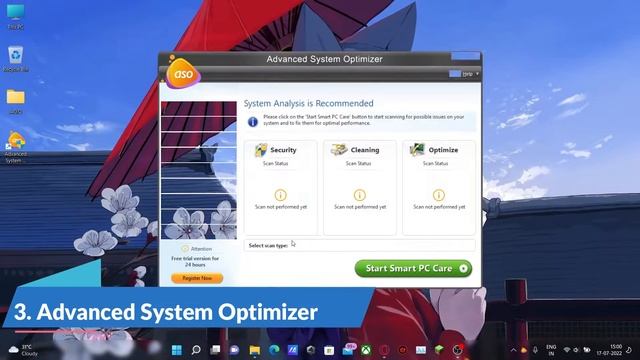The height and width of the screenshot is (360, 640).
Task: Click 'Scan not performed yet' under Optimize
Action: [439, 207]
